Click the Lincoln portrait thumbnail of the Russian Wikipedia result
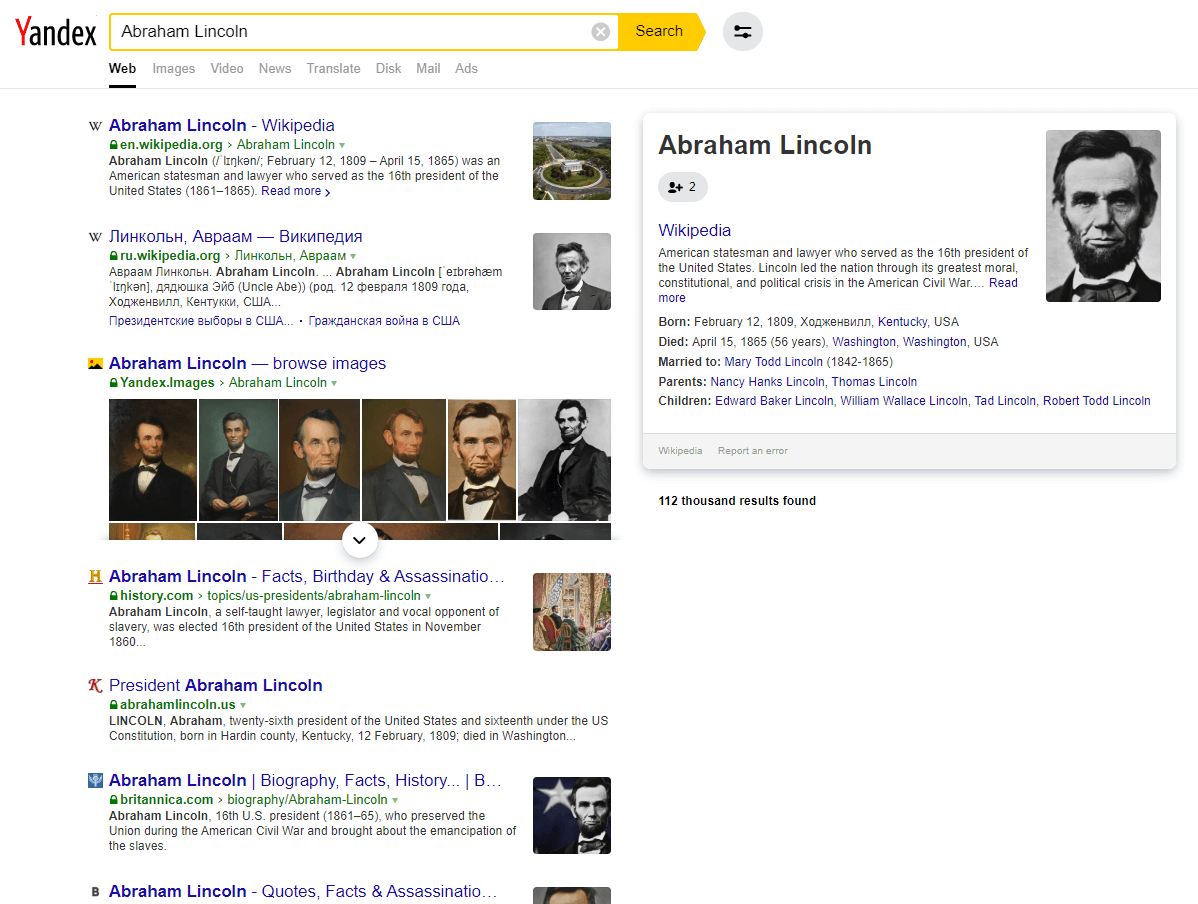Viewport: 1198px width, 904px height. pyautogui.click(x=571, y=271)
